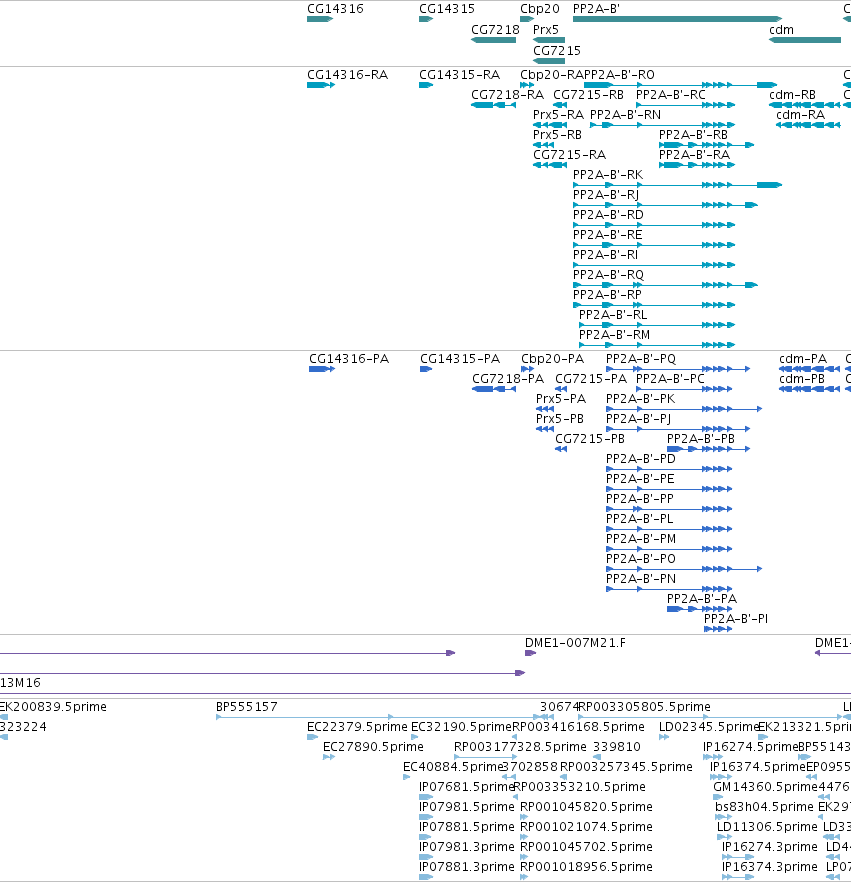Select EST LD02345.5prime

tap(664, 737)
